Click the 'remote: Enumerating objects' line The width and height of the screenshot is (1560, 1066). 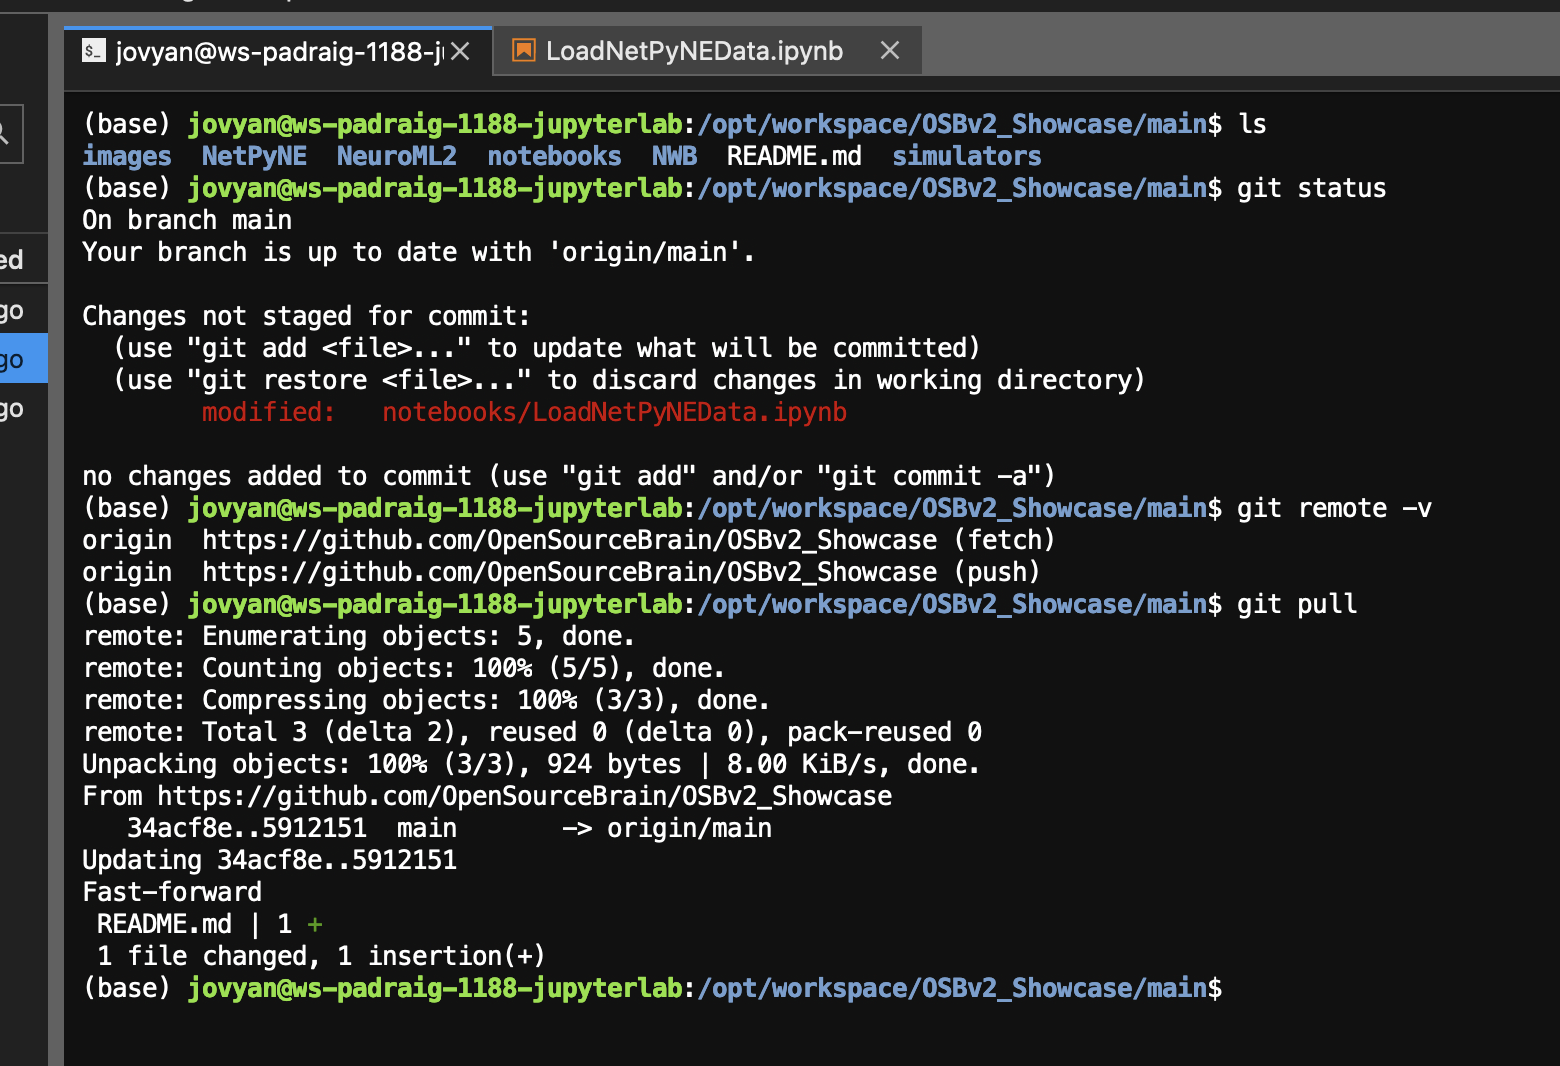pos(358,636)
